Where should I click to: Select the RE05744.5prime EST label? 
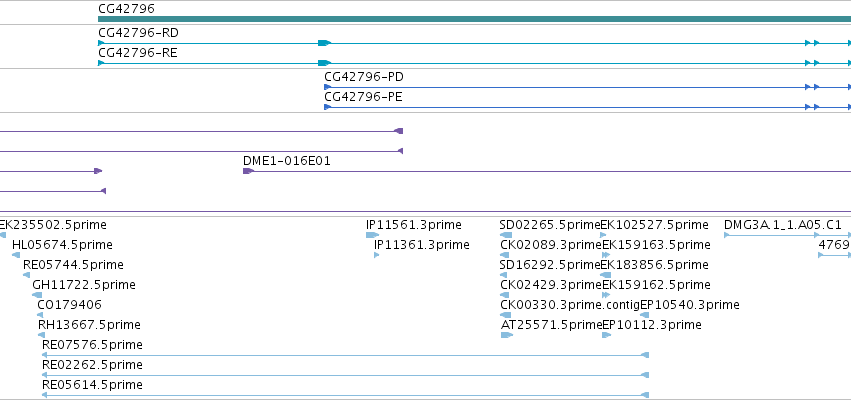pyautogui.click(x=73, y=265)
